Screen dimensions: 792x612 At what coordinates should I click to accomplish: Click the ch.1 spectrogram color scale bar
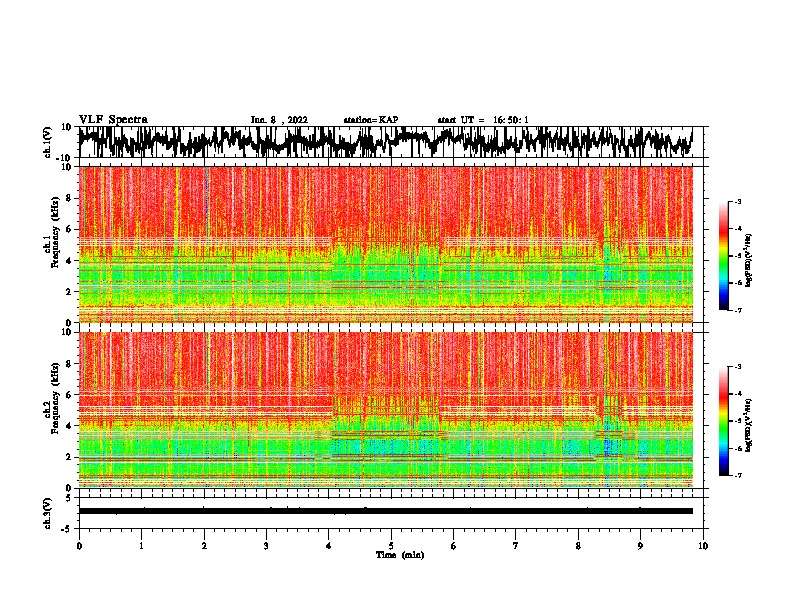723,256
